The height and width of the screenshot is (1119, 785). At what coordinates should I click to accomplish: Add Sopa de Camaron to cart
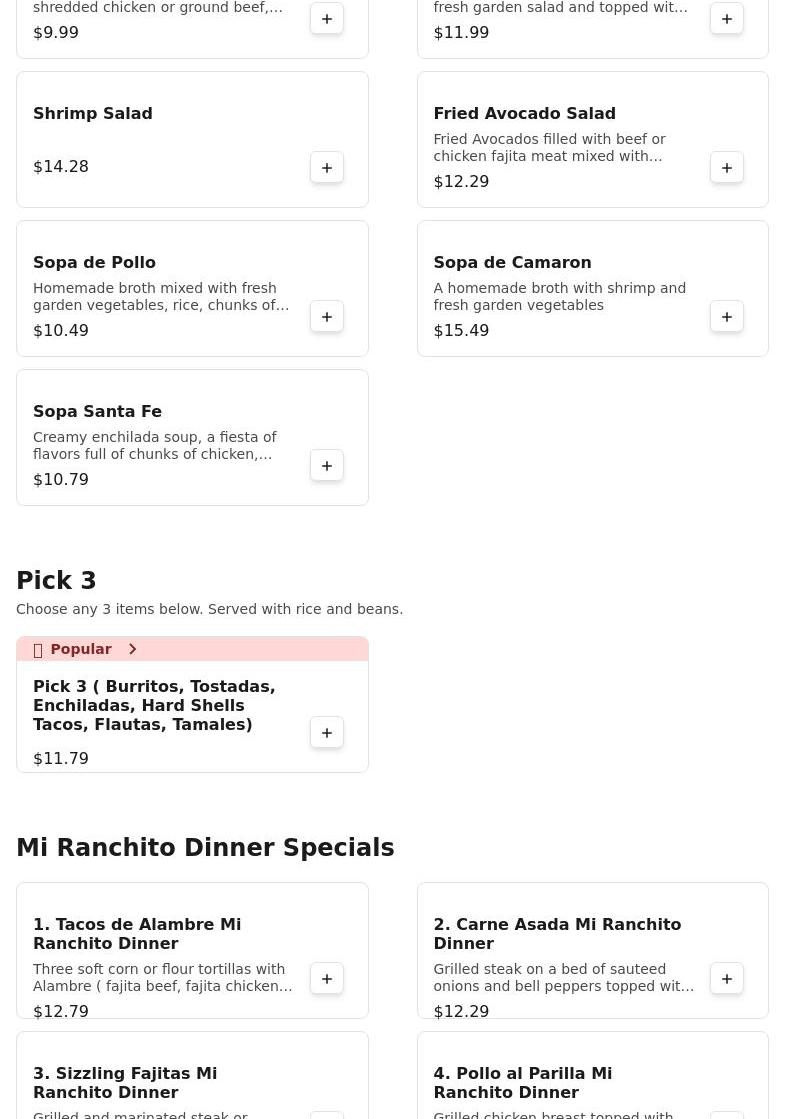pyautogui.click(x=726, y=317)
